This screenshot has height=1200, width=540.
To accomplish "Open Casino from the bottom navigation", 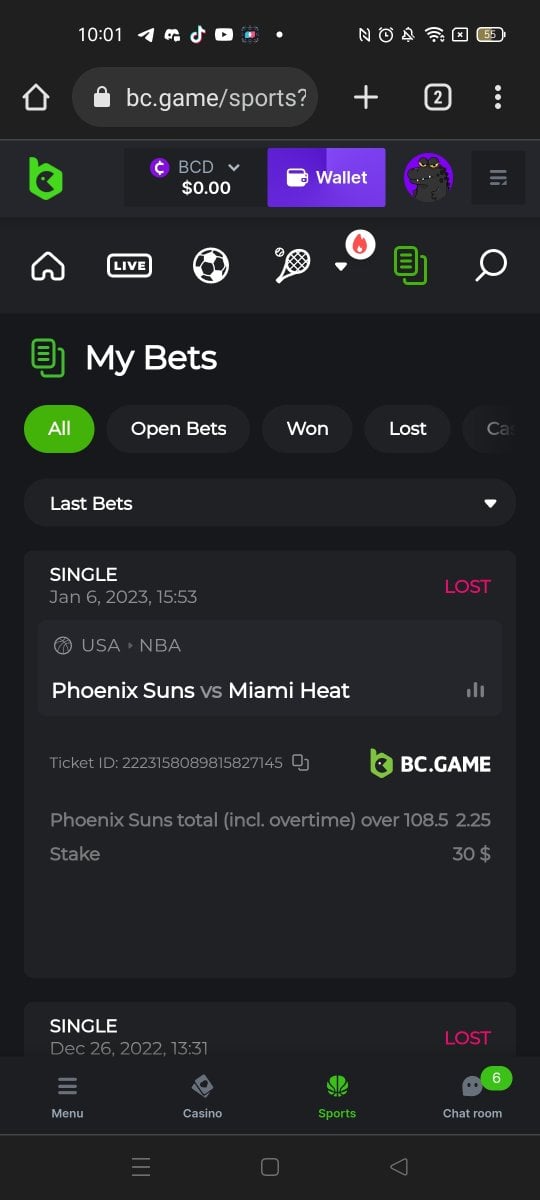I will tap(202, 1096).
